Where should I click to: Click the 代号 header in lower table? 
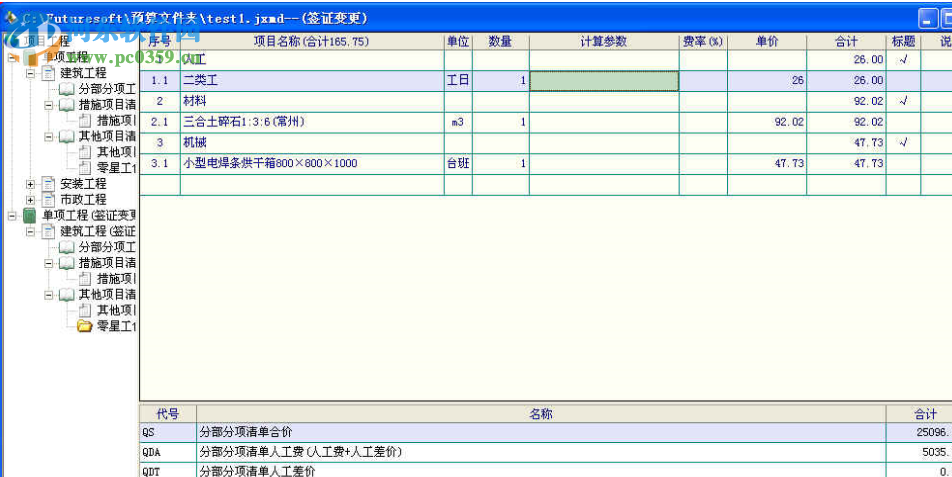pos(168,414)
